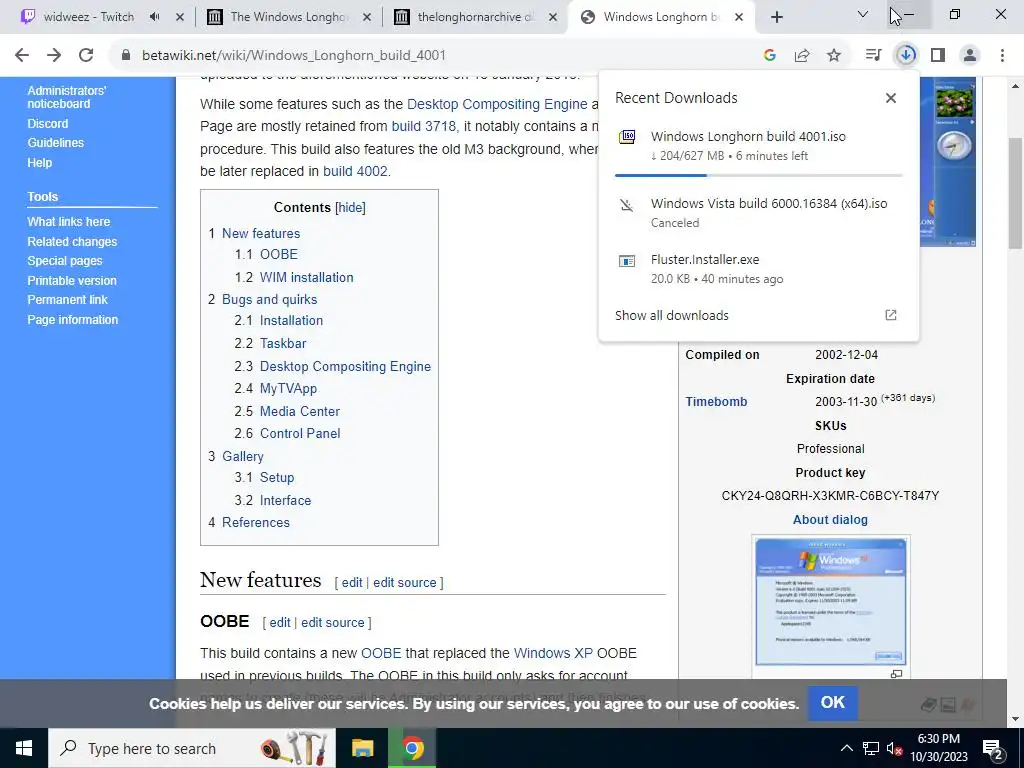Click the ISO file icon for build 4001
The image size is (1024, 768).
(x=627, y=136)
